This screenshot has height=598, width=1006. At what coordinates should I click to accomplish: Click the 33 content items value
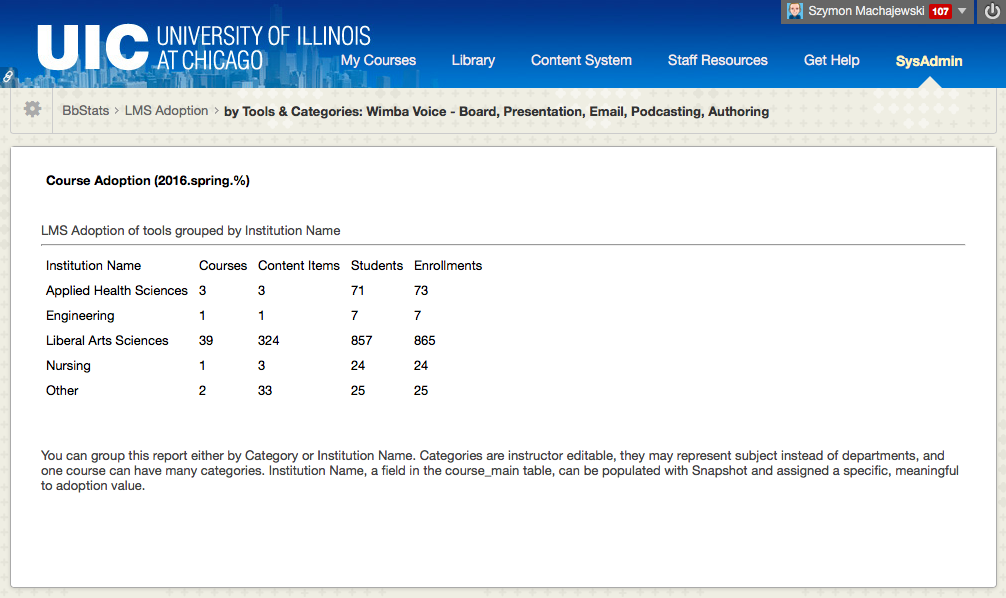(265, 391)
